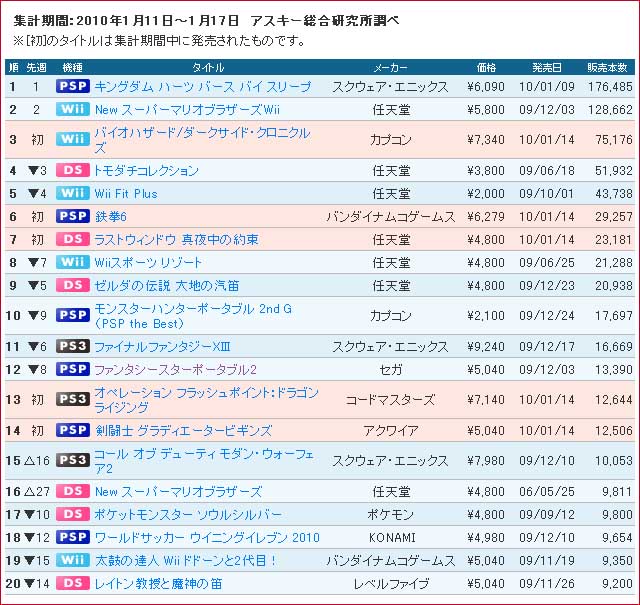Click the 価格 column header
Screen dimensions: 640x605
click(486, 67)
